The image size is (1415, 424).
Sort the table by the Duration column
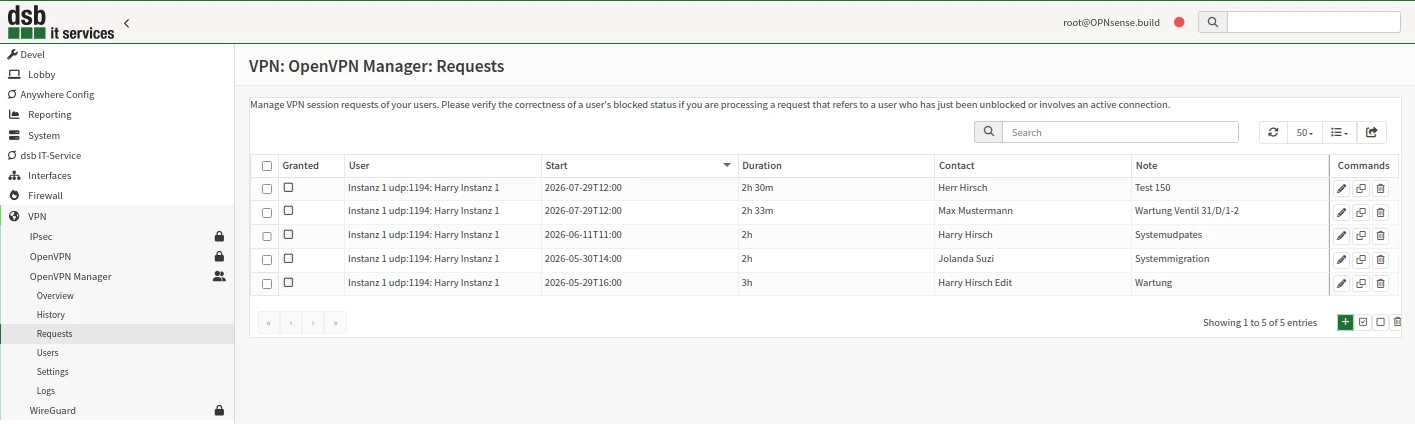coord(835,166)
